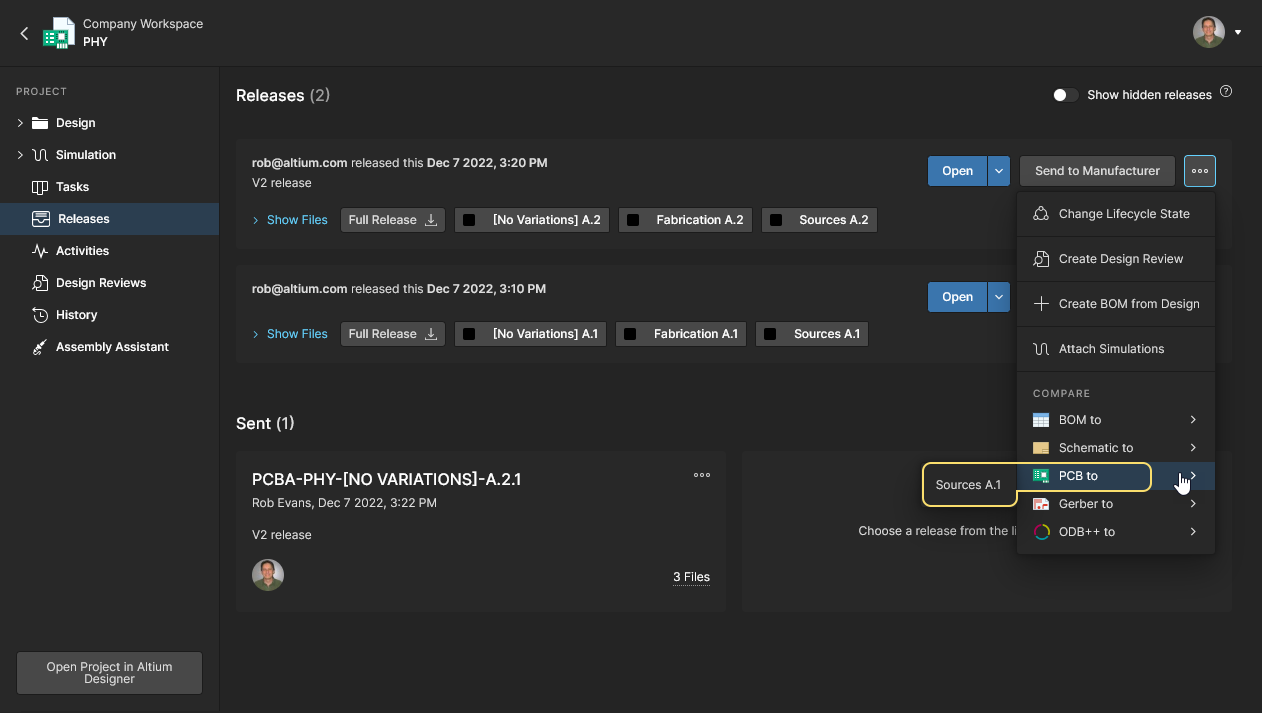The width and height of the screenshot is (1262, 713).
Task: Expand Open dropdown arrow of 3:10 PM release
Action: pyautogui.click(x=999, y=297)
